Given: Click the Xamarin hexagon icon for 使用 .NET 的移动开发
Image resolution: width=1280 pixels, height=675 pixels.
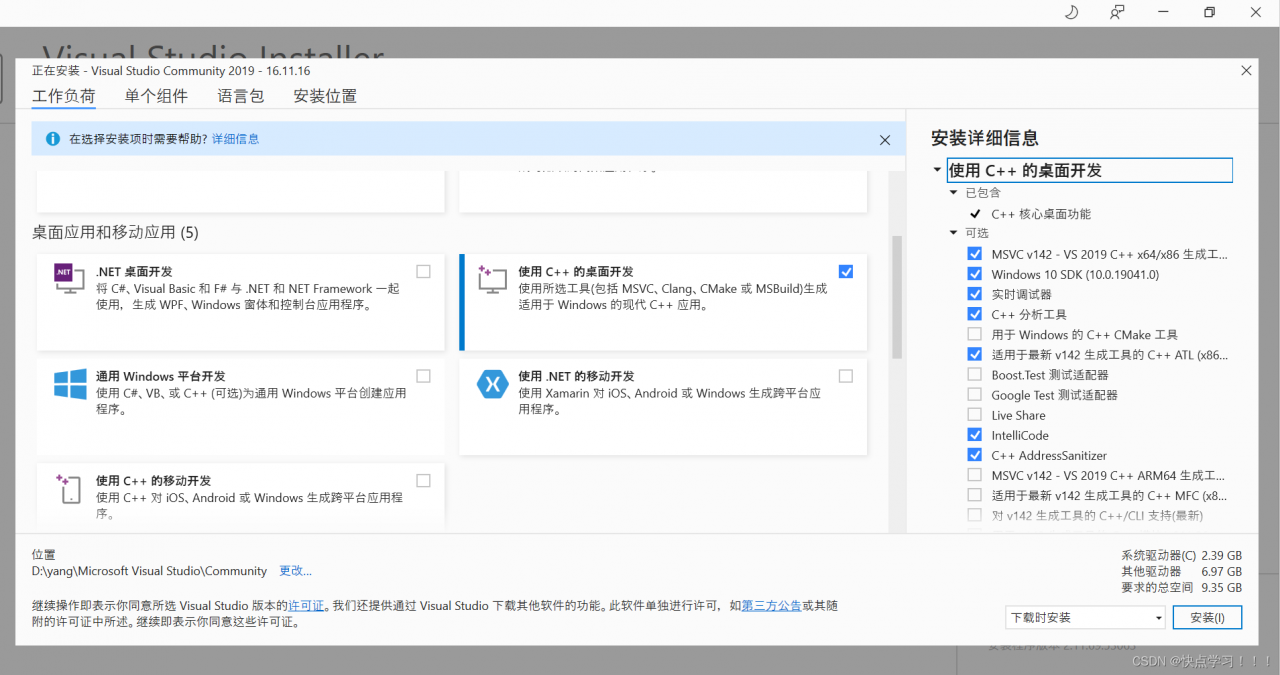Looking at the screenshot, I should [493, 384].
